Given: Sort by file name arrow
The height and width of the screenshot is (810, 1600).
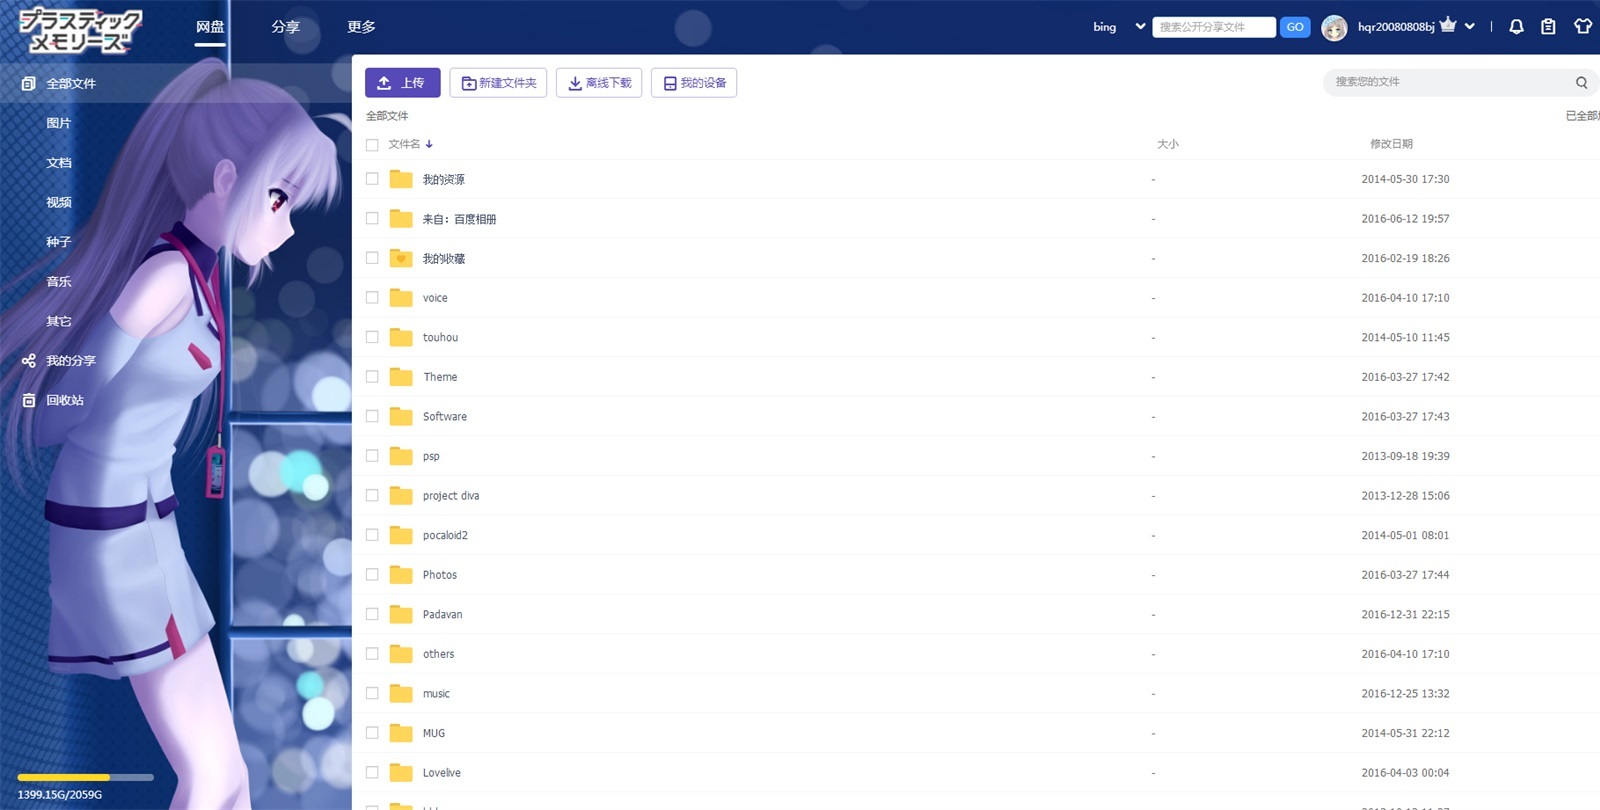Looking at the screenshot, I should 429,144.
